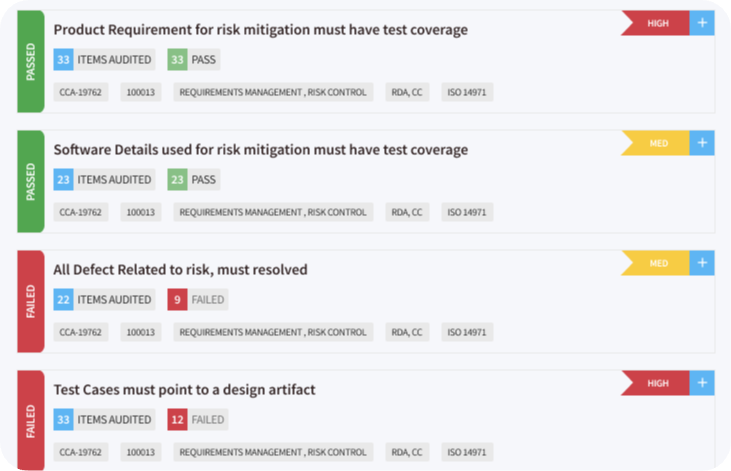
Task: Click plus icon on All Defect Related card
Action: coord(703,263)
